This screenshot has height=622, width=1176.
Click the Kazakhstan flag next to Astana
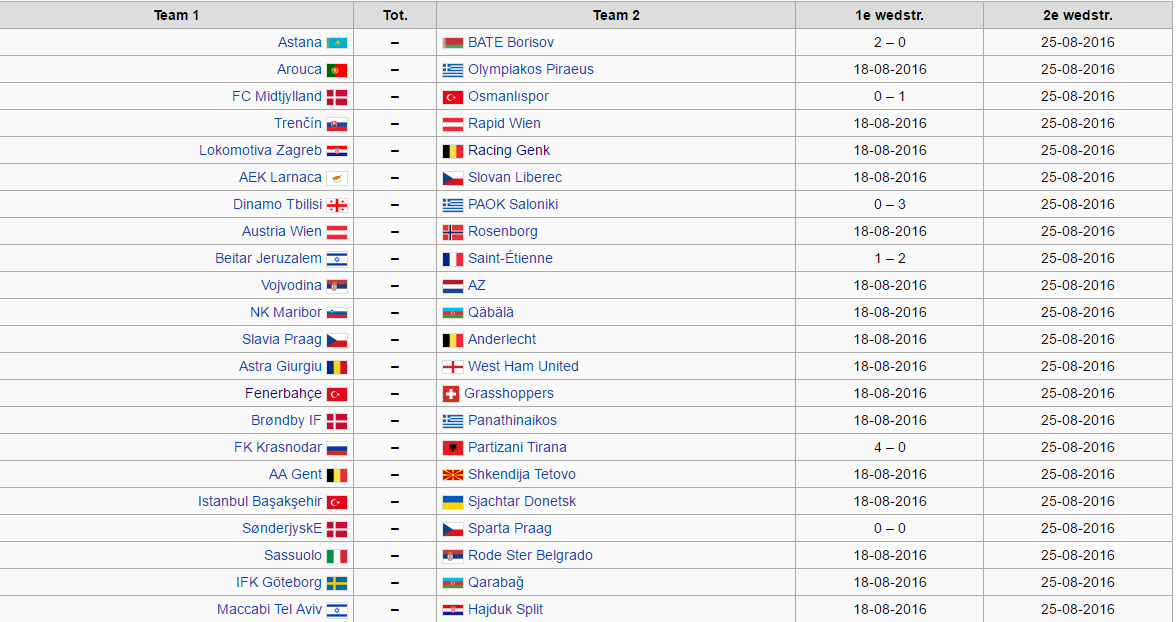coord(337,44)
